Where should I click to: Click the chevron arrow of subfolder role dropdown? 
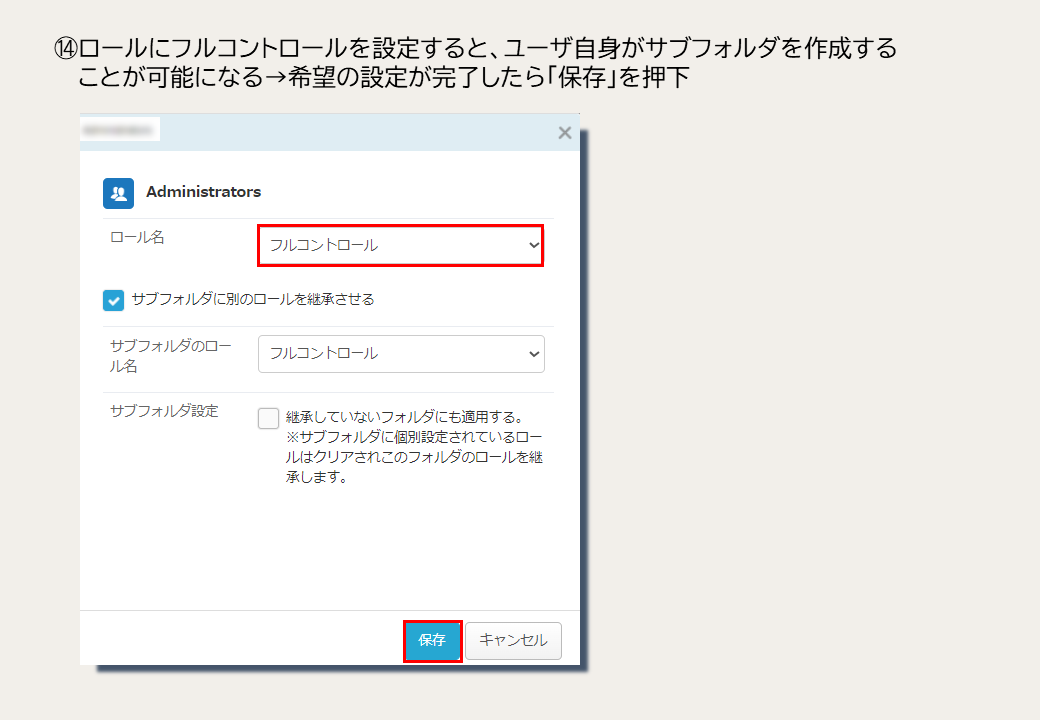[533, 353]
